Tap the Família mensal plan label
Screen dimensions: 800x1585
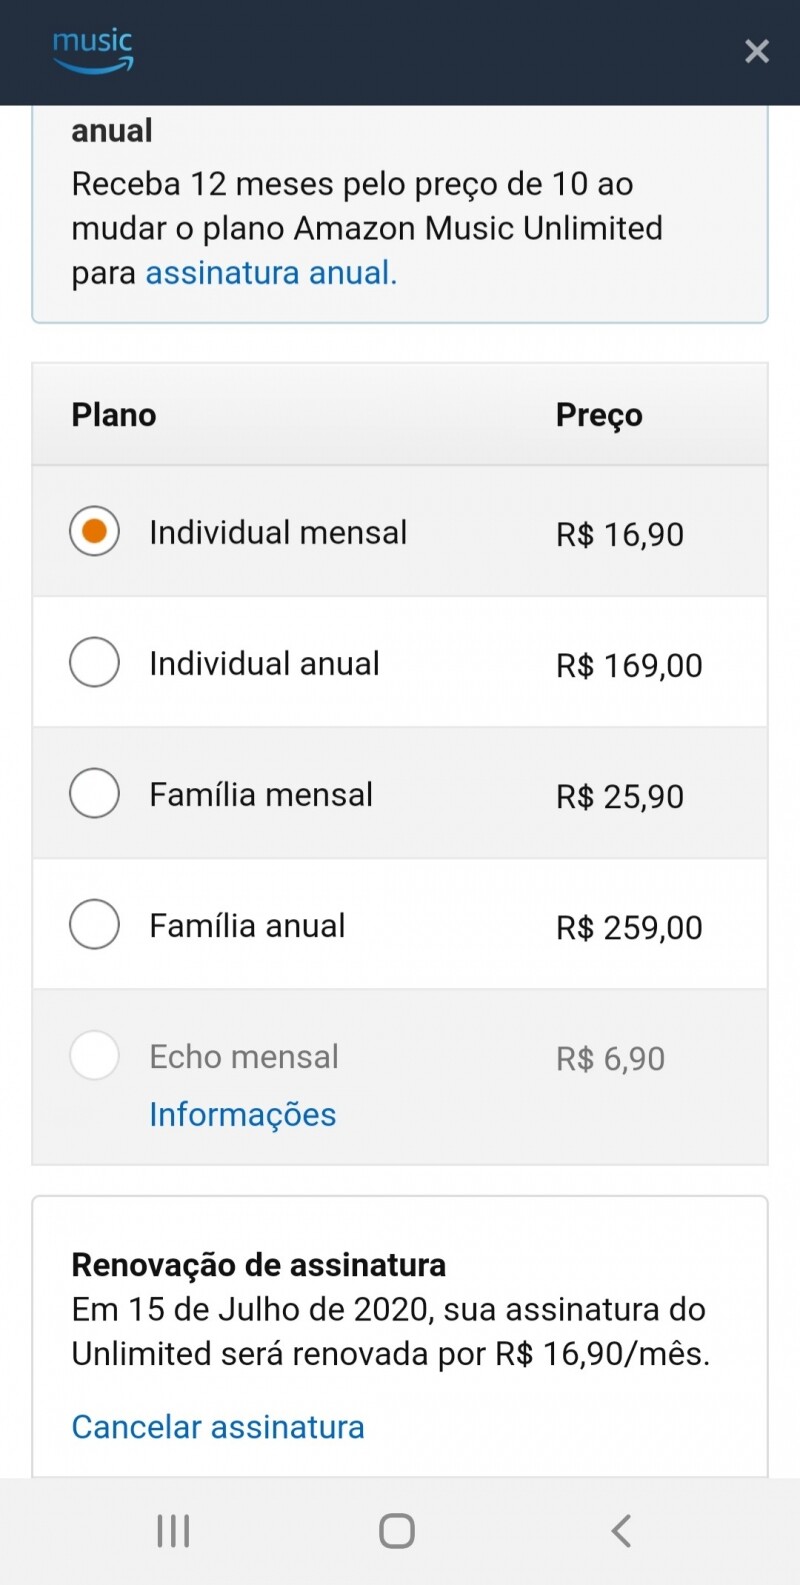click(261, 795)
